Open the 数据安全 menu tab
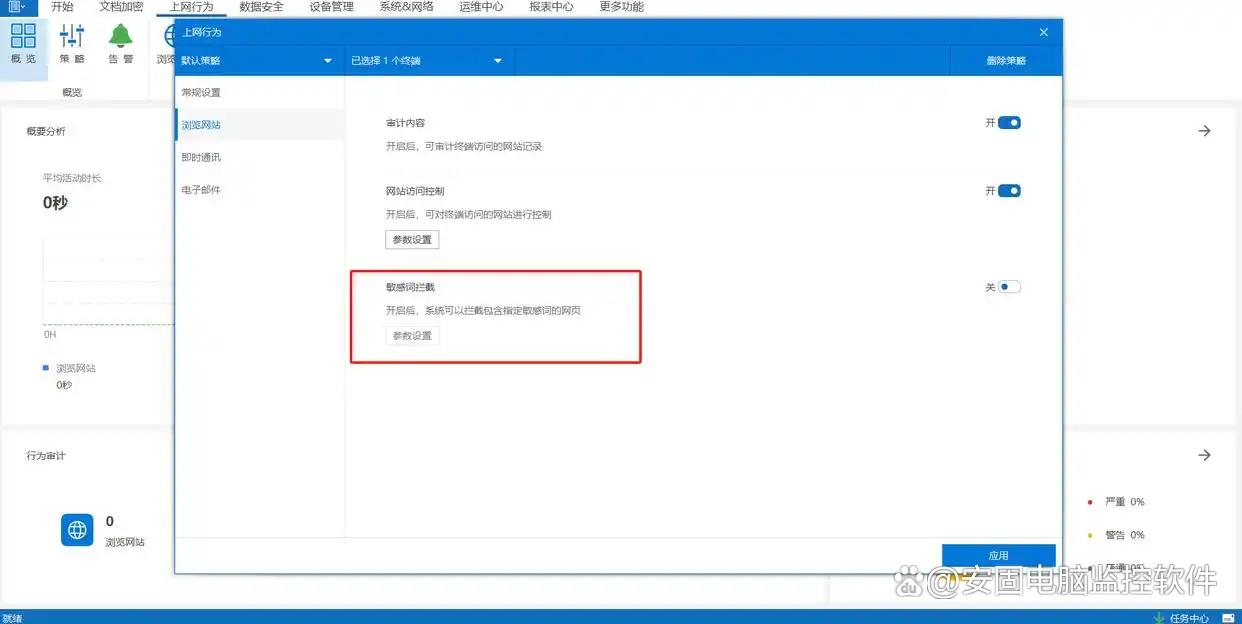This screenshot has width=1242, height=624. [x=262, y=6]
